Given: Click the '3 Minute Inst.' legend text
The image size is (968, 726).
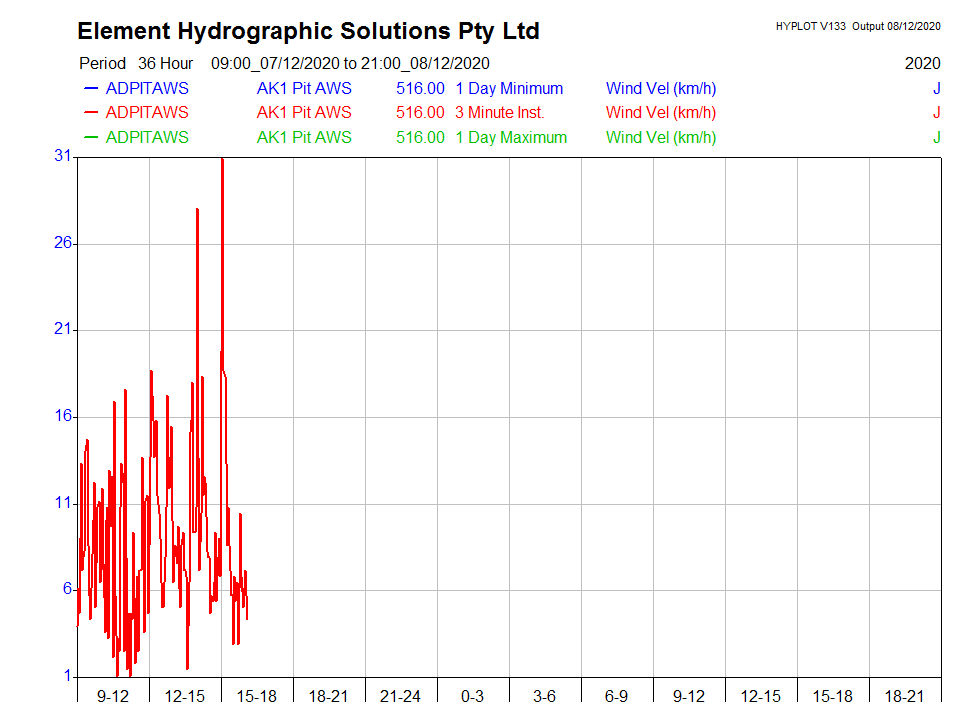Looking at the screenshot, I should pos(500,112).
